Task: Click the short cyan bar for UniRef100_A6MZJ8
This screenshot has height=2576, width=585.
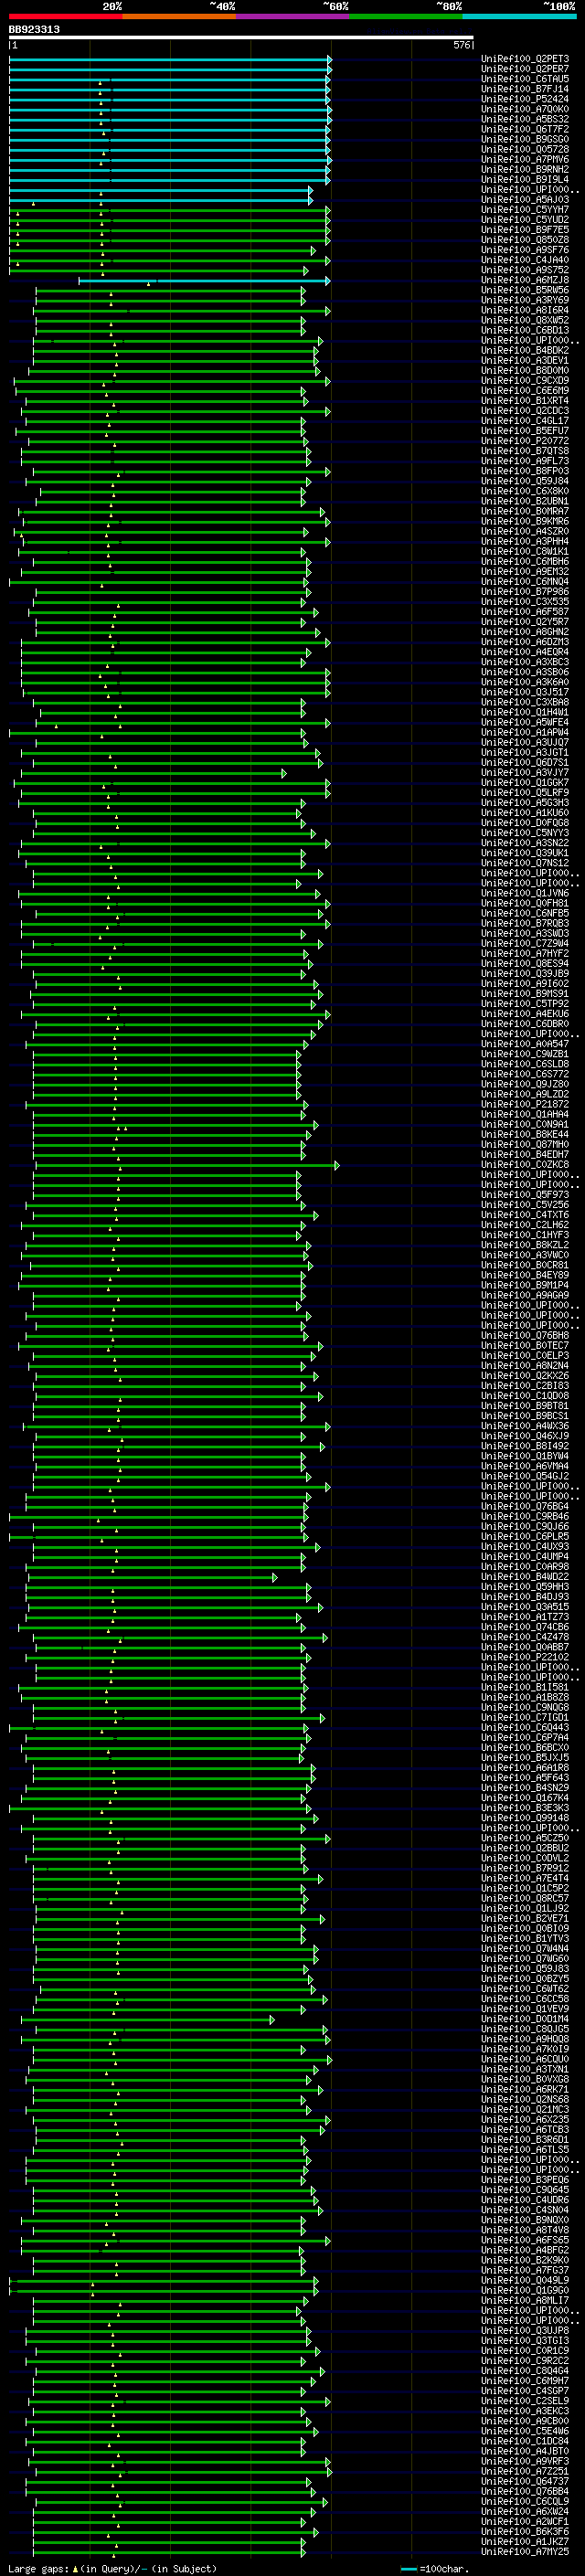Action: [204, 281]
